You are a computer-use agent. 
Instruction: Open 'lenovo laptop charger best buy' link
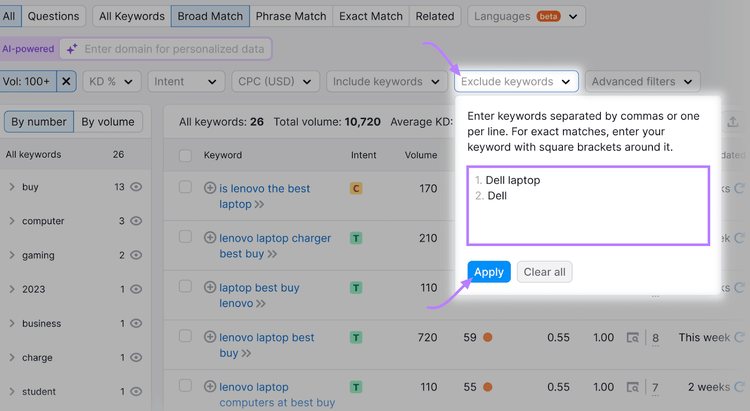pos(275,246)
